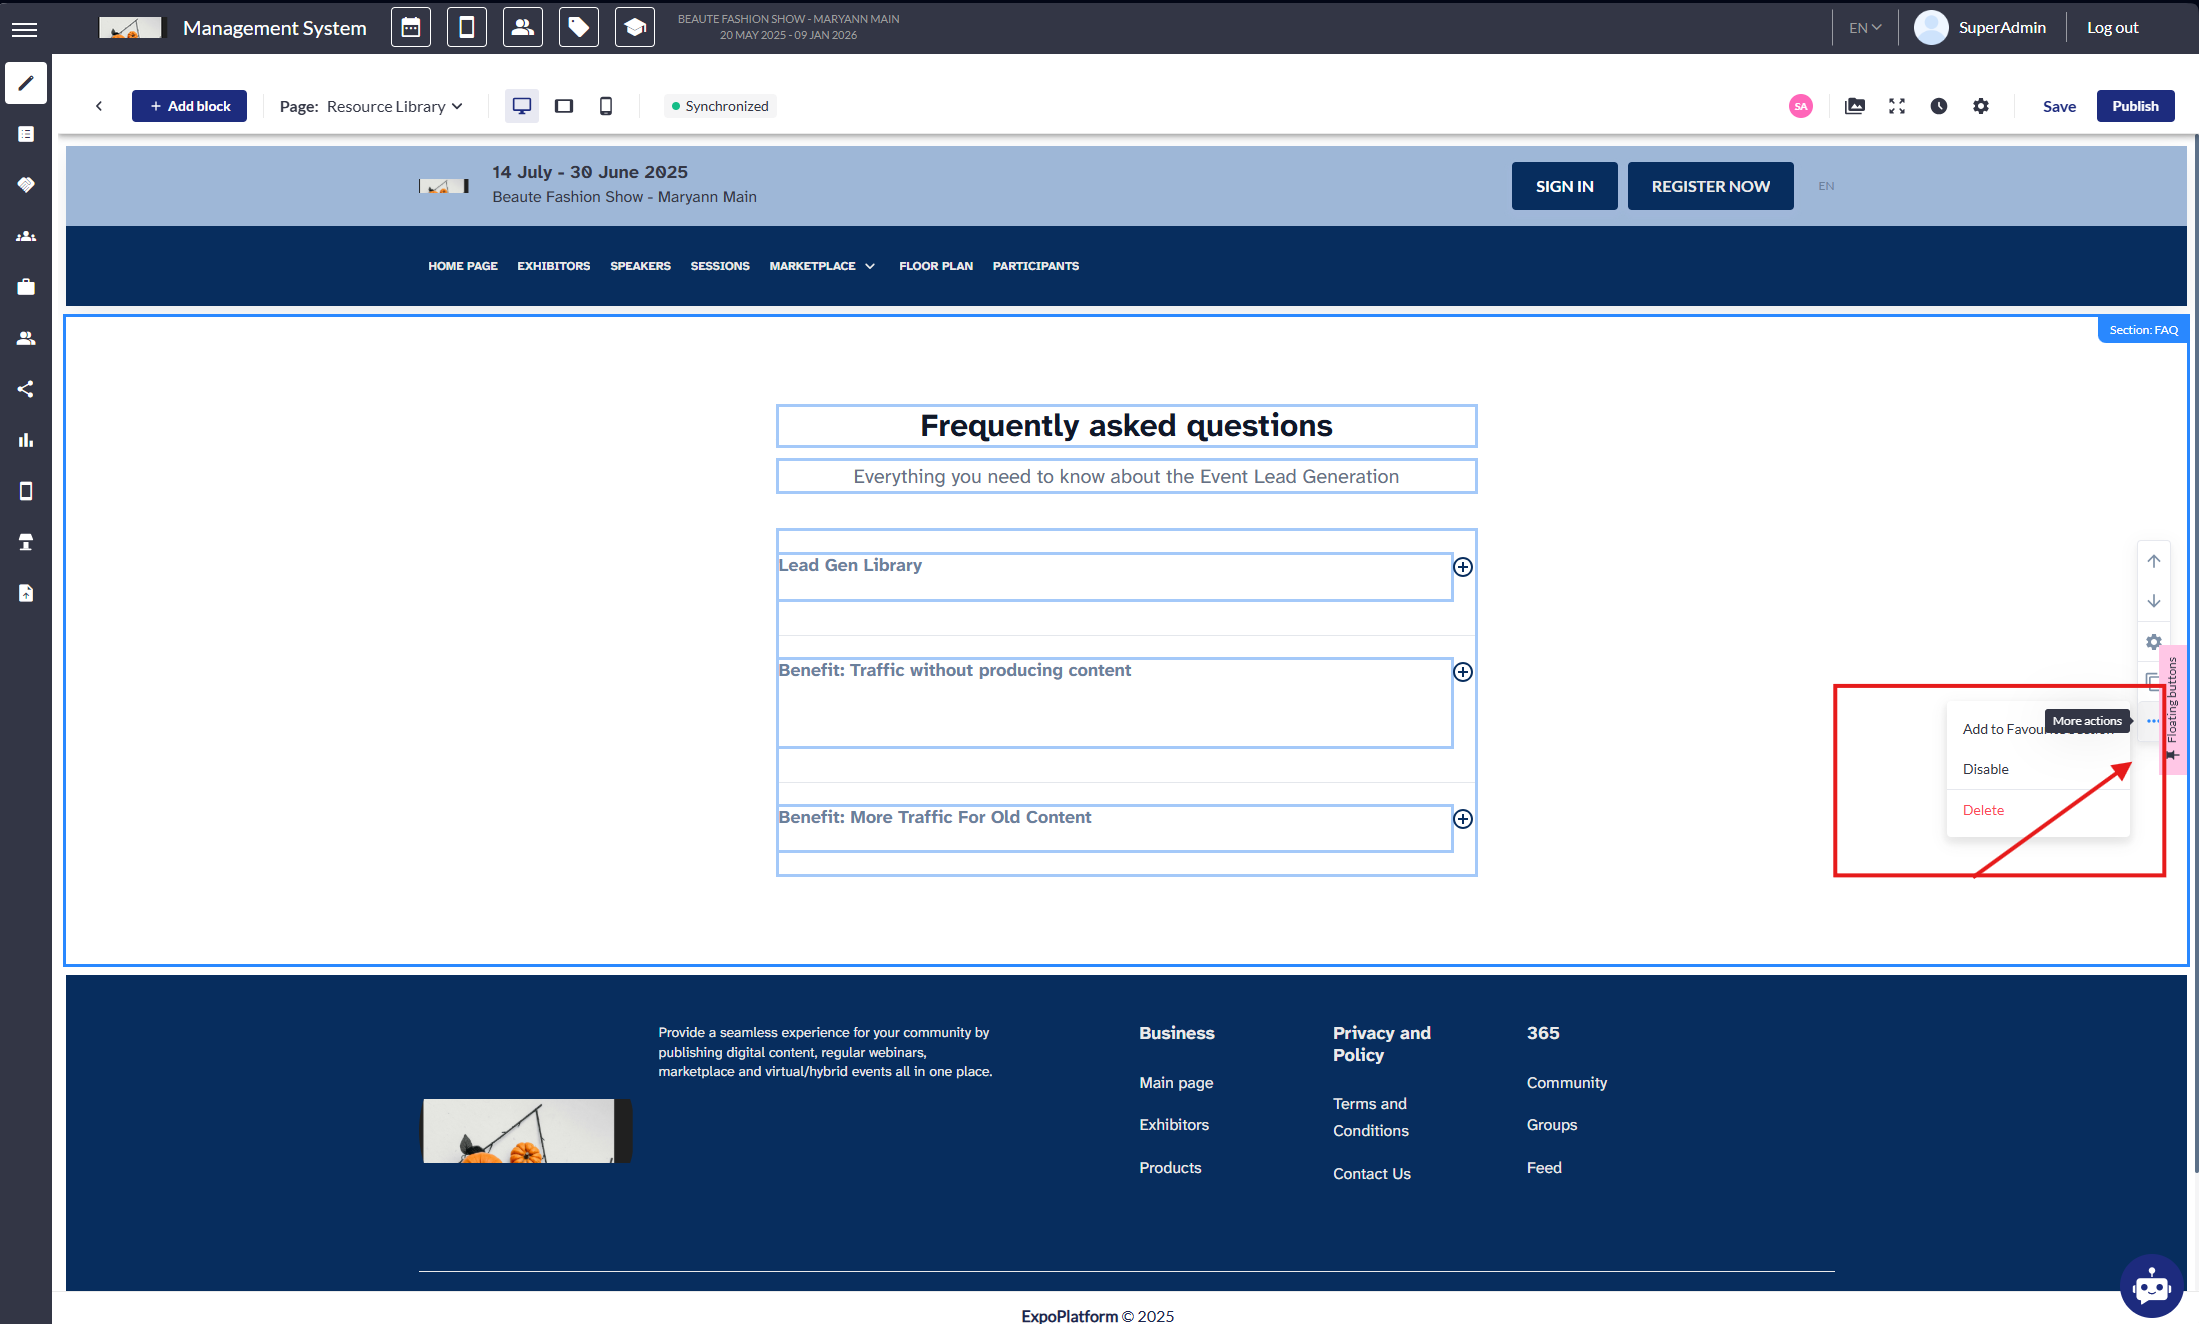Switch to mobile phone preview mode
2199x1324 pixels.
point(606,106)
